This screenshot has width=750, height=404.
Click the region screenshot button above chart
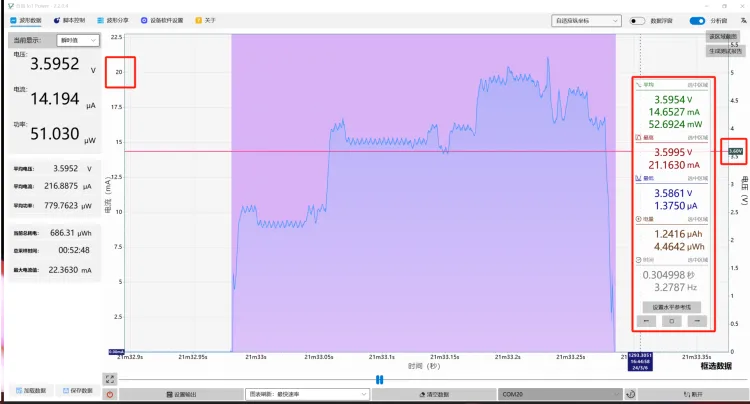(723, 36)
